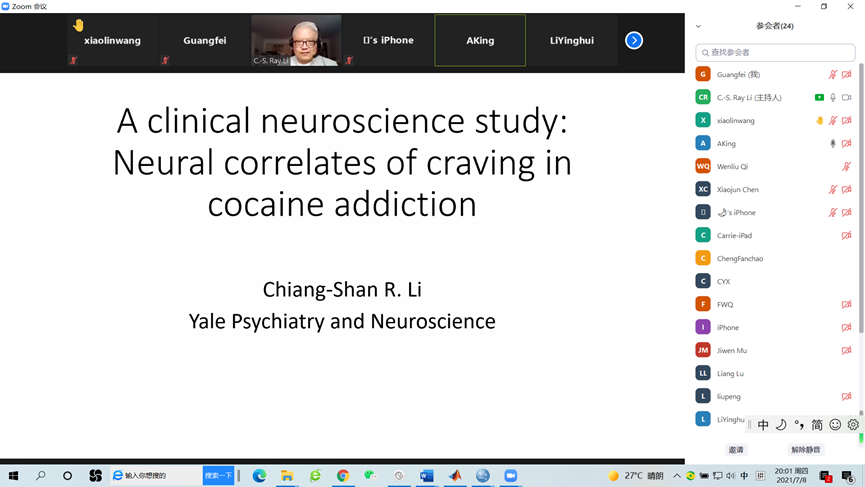This screenshot has height=487, width=865.
Task: Click xiaolinwang's raised hand icon
Action: (x=819, y=121)
